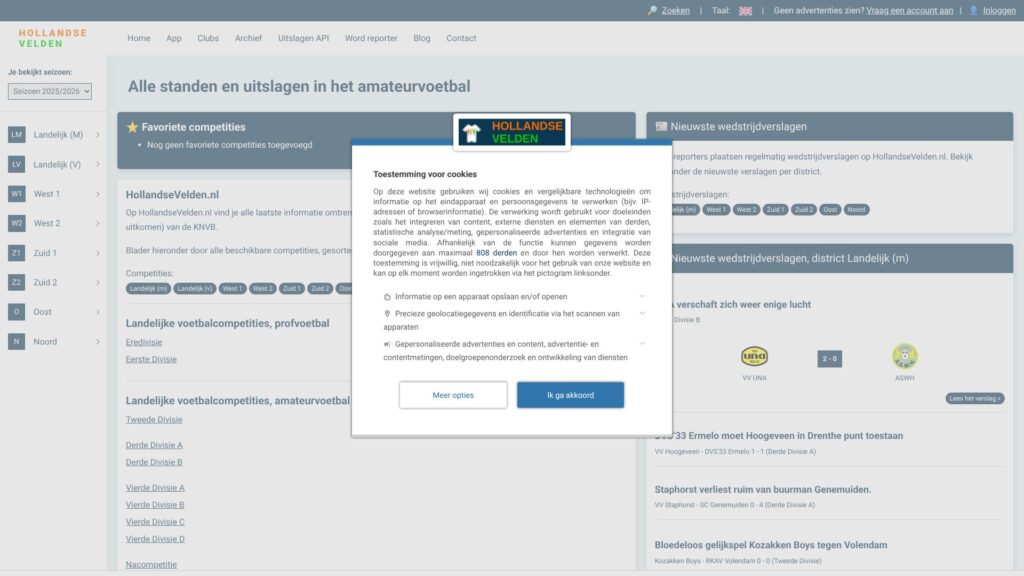Open the Blog menu item
The height and width of the screenshot is (576, 1024).
[x=422, y=38]
